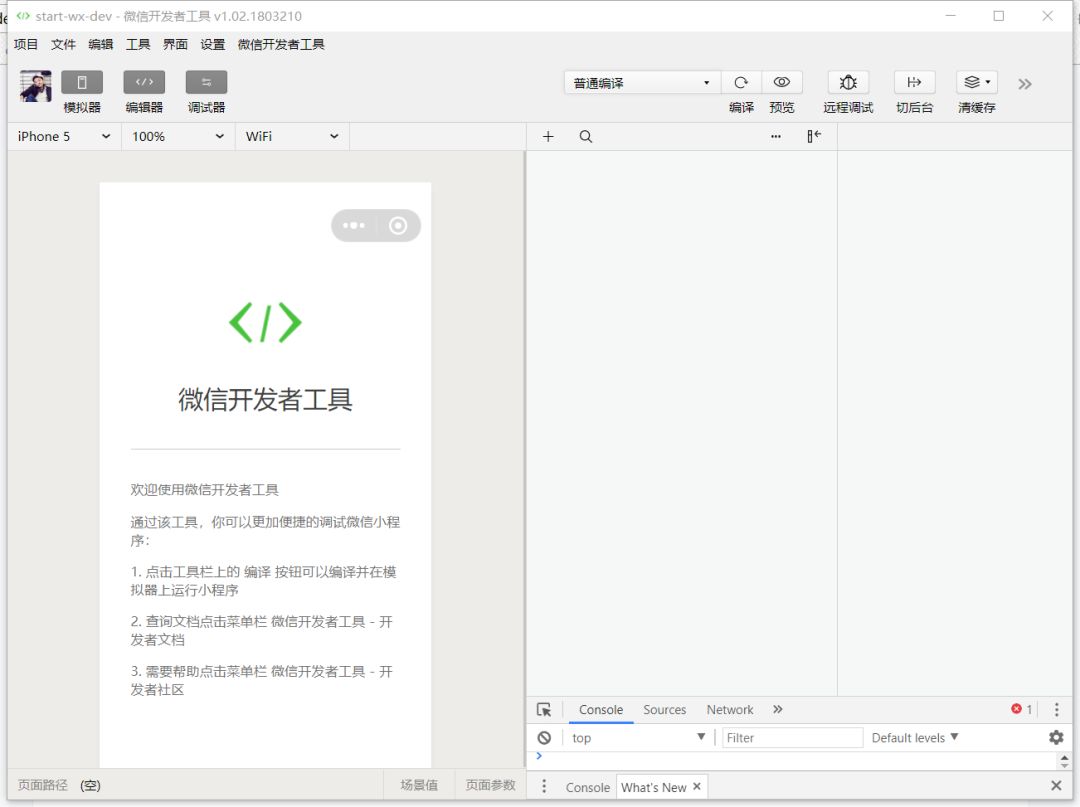Click the switch to background icon
This screenshot has height=807, width=1080.
[x=914, y=83]
